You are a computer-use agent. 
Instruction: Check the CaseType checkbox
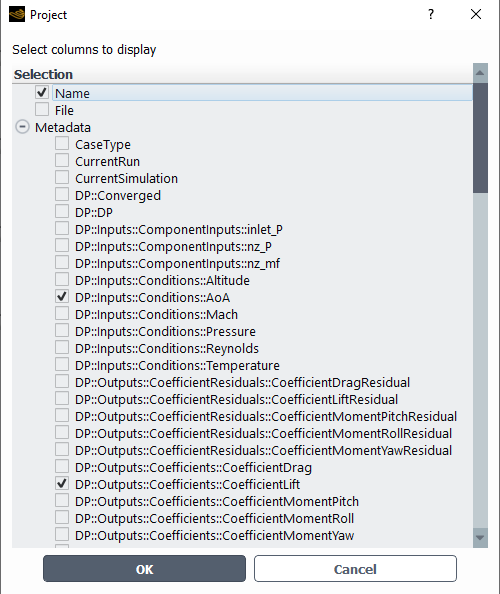62,144
